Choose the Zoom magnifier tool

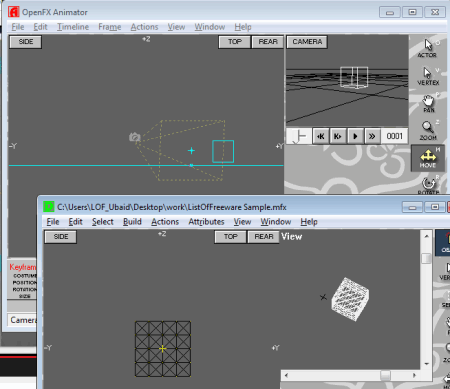[428, 131]
